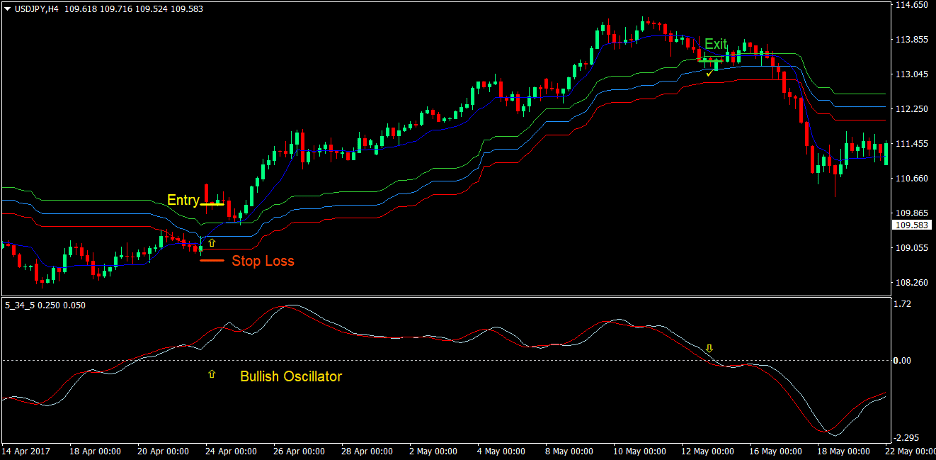The width and height of the screenshot is (936, 460).
Task: Click the 18 Apr 00:00 date label
Action: (96, 452)
